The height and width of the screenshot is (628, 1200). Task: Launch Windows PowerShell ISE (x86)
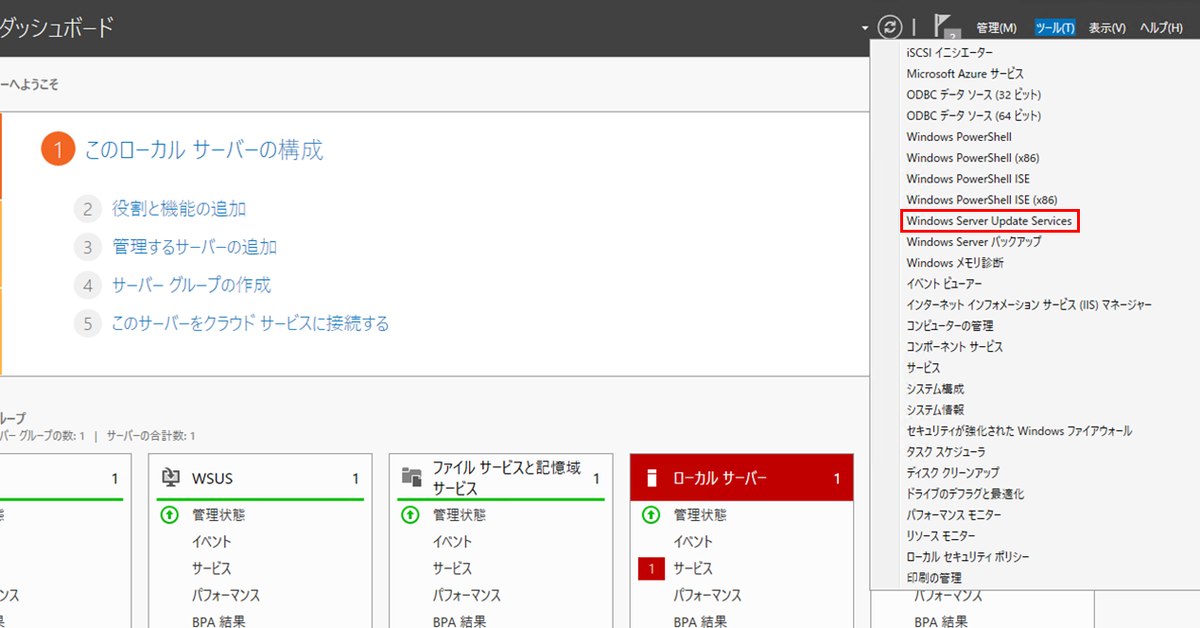[982, 199]
